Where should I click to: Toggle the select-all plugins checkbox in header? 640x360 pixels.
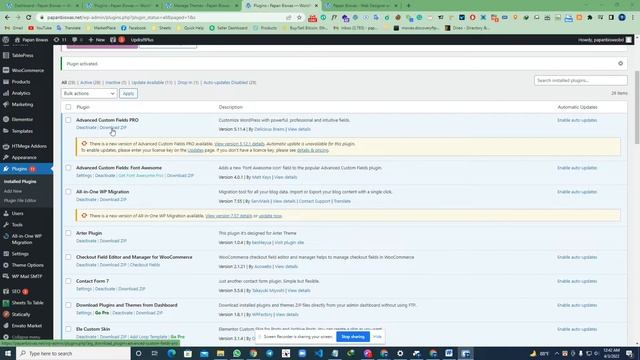pos(68,107)
